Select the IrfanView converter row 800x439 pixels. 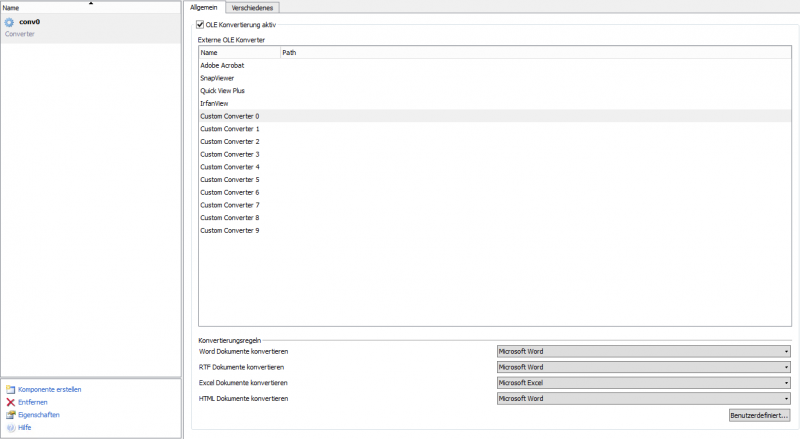[x=215, y=103]
